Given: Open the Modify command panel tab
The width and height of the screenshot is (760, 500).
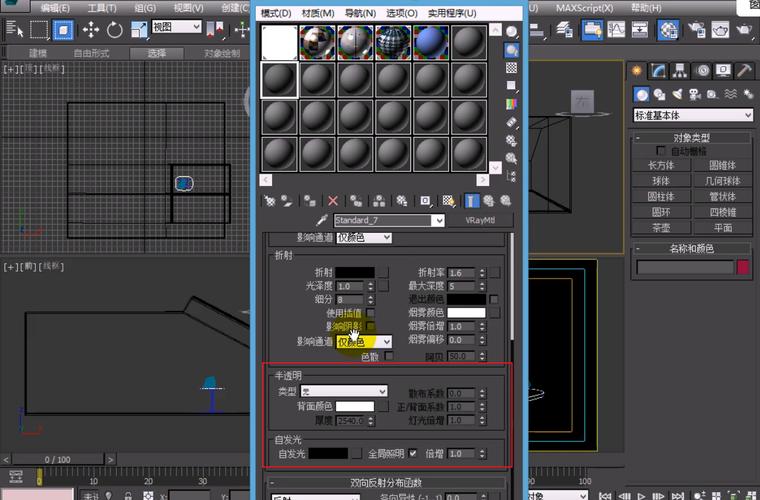Looking at the screenshot, I should pyautogui.click(x=658, y=71).
